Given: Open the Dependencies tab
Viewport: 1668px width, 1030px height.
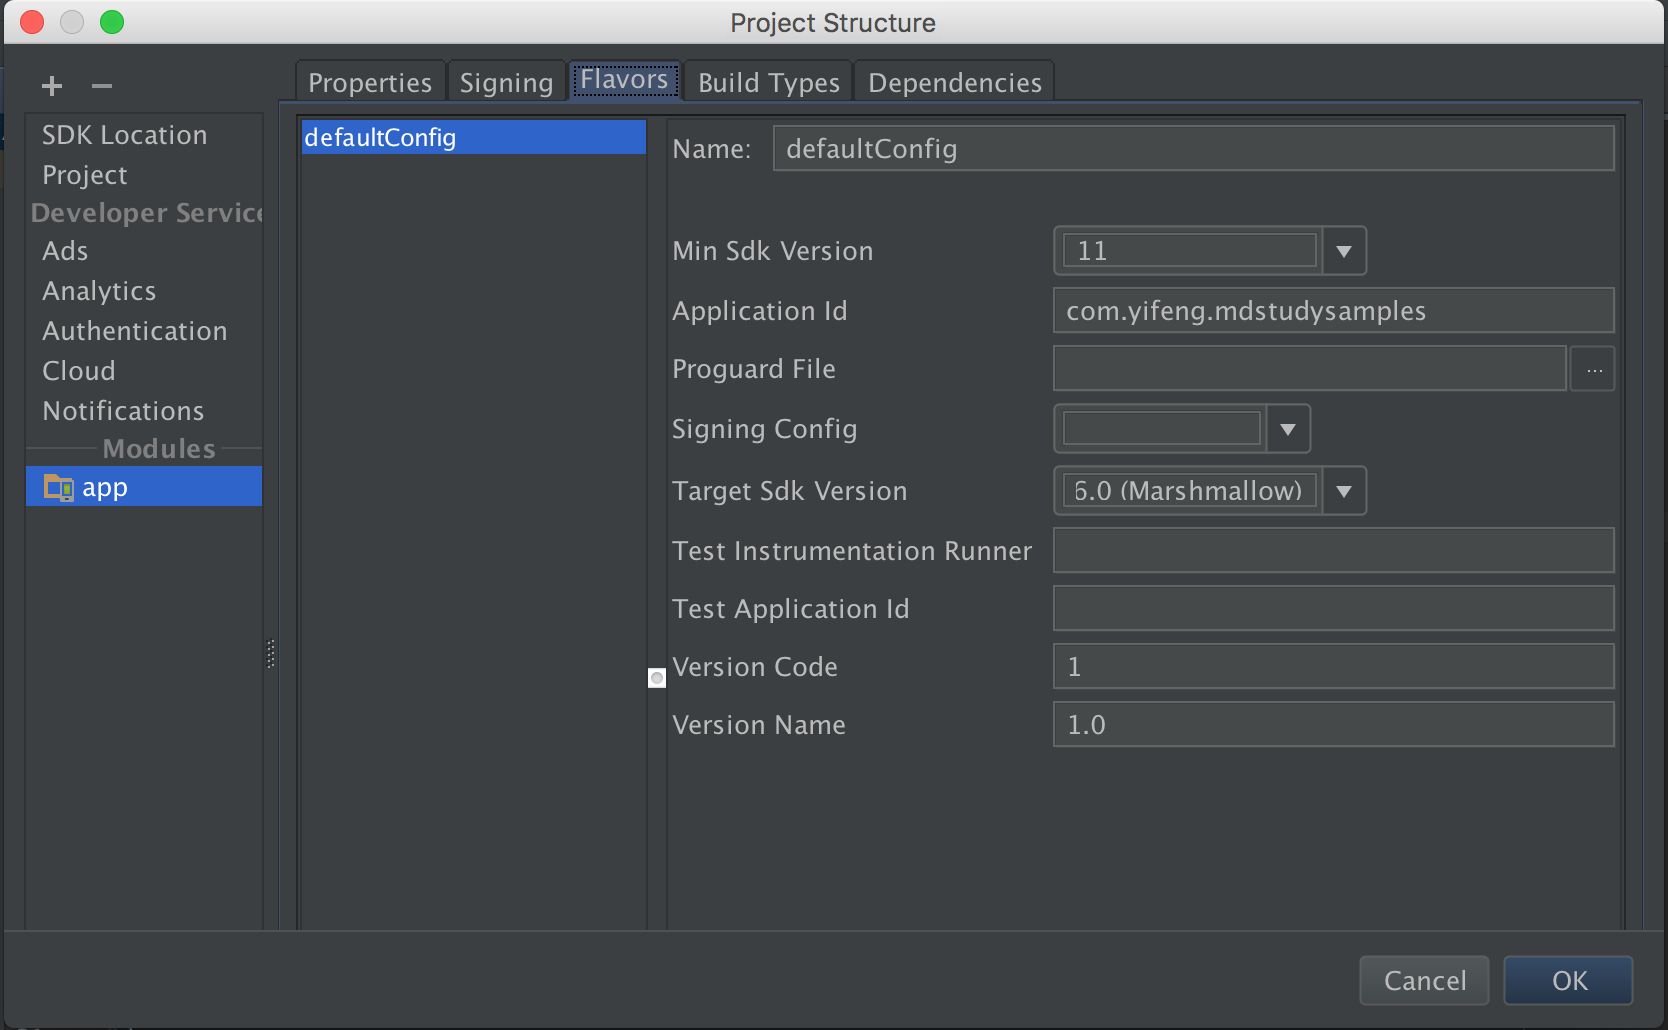Looking at the screenshot, I should tap(954, 82).
